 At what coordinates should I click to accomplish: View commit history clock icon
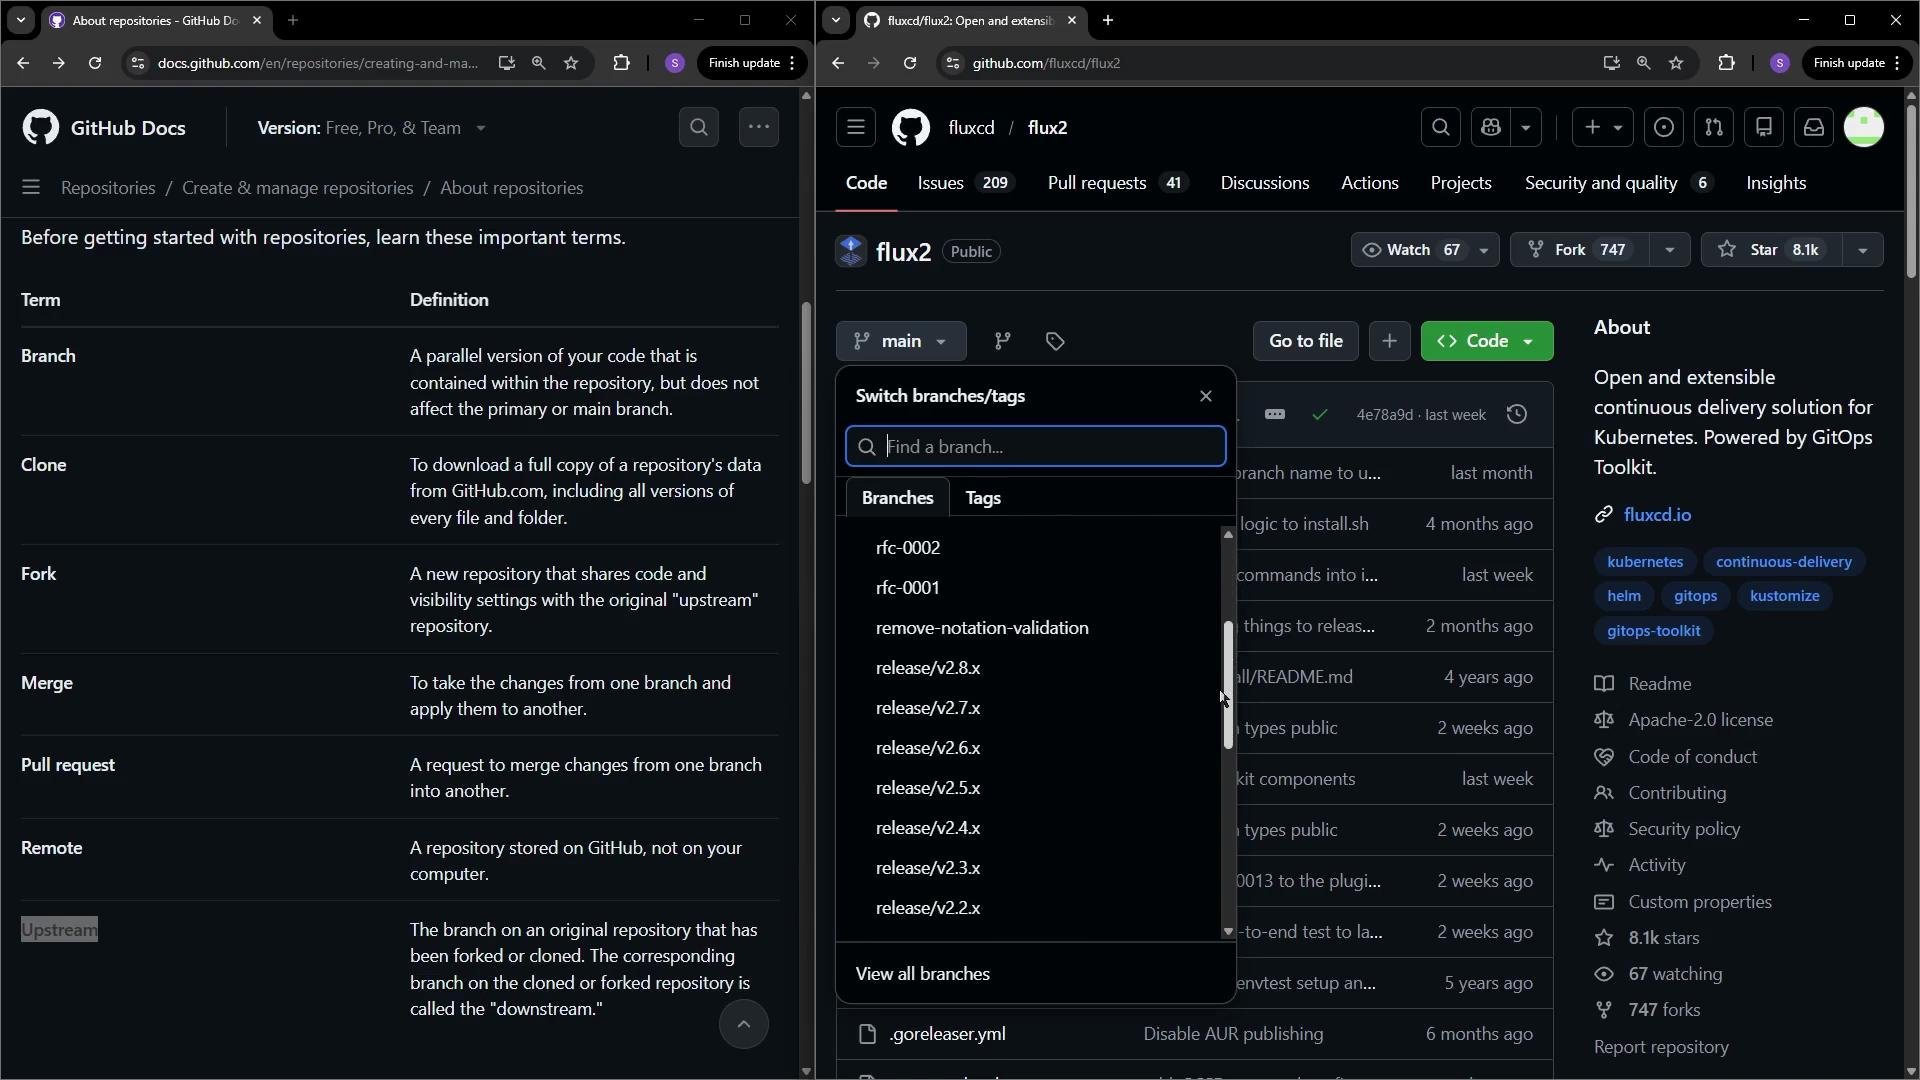click(1516, 414)
